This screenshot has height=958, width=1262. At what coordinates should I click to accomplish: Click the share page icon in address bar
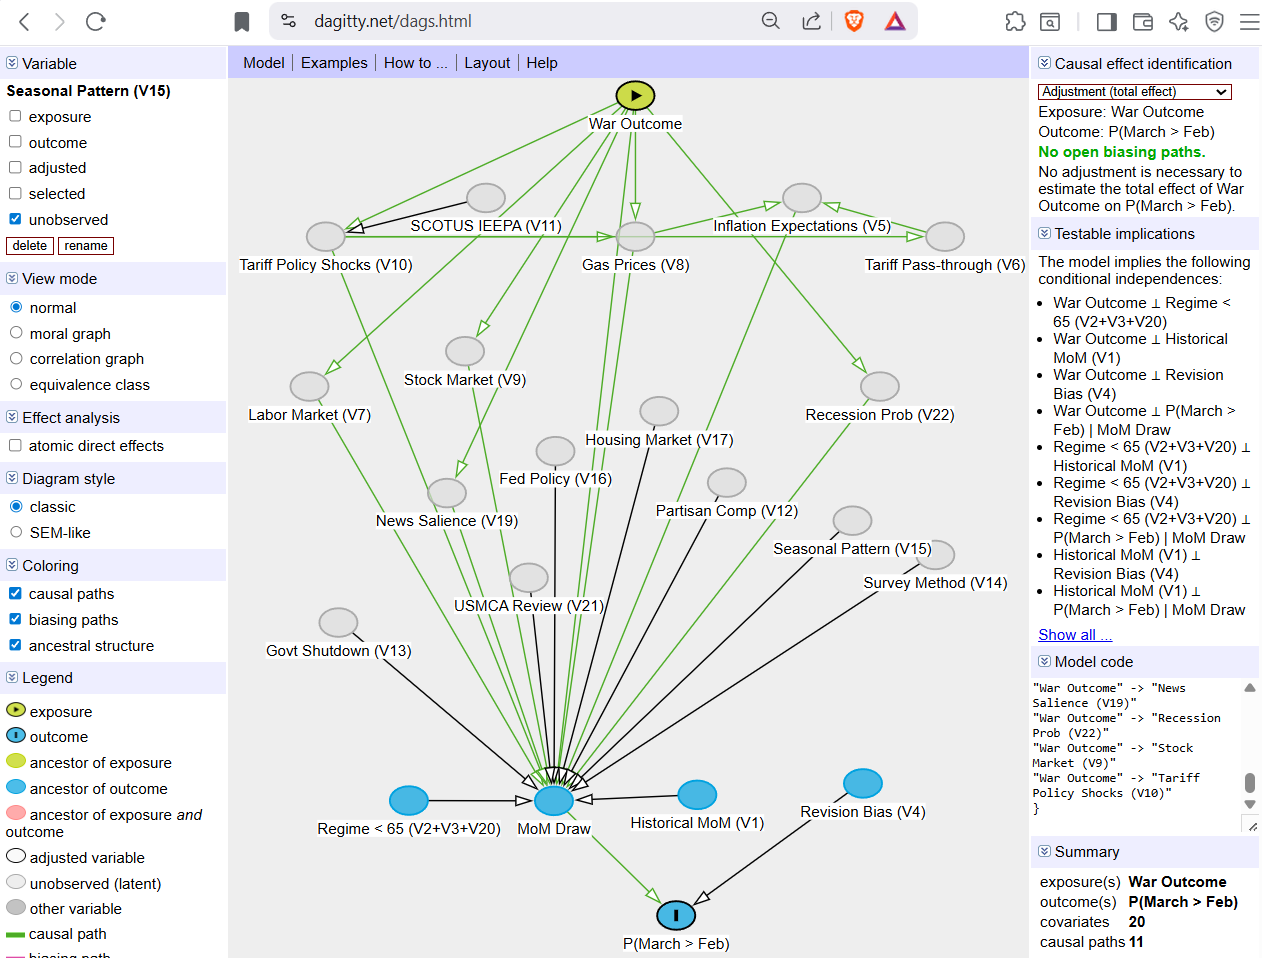pyautogui.click(x=812, y=21)
